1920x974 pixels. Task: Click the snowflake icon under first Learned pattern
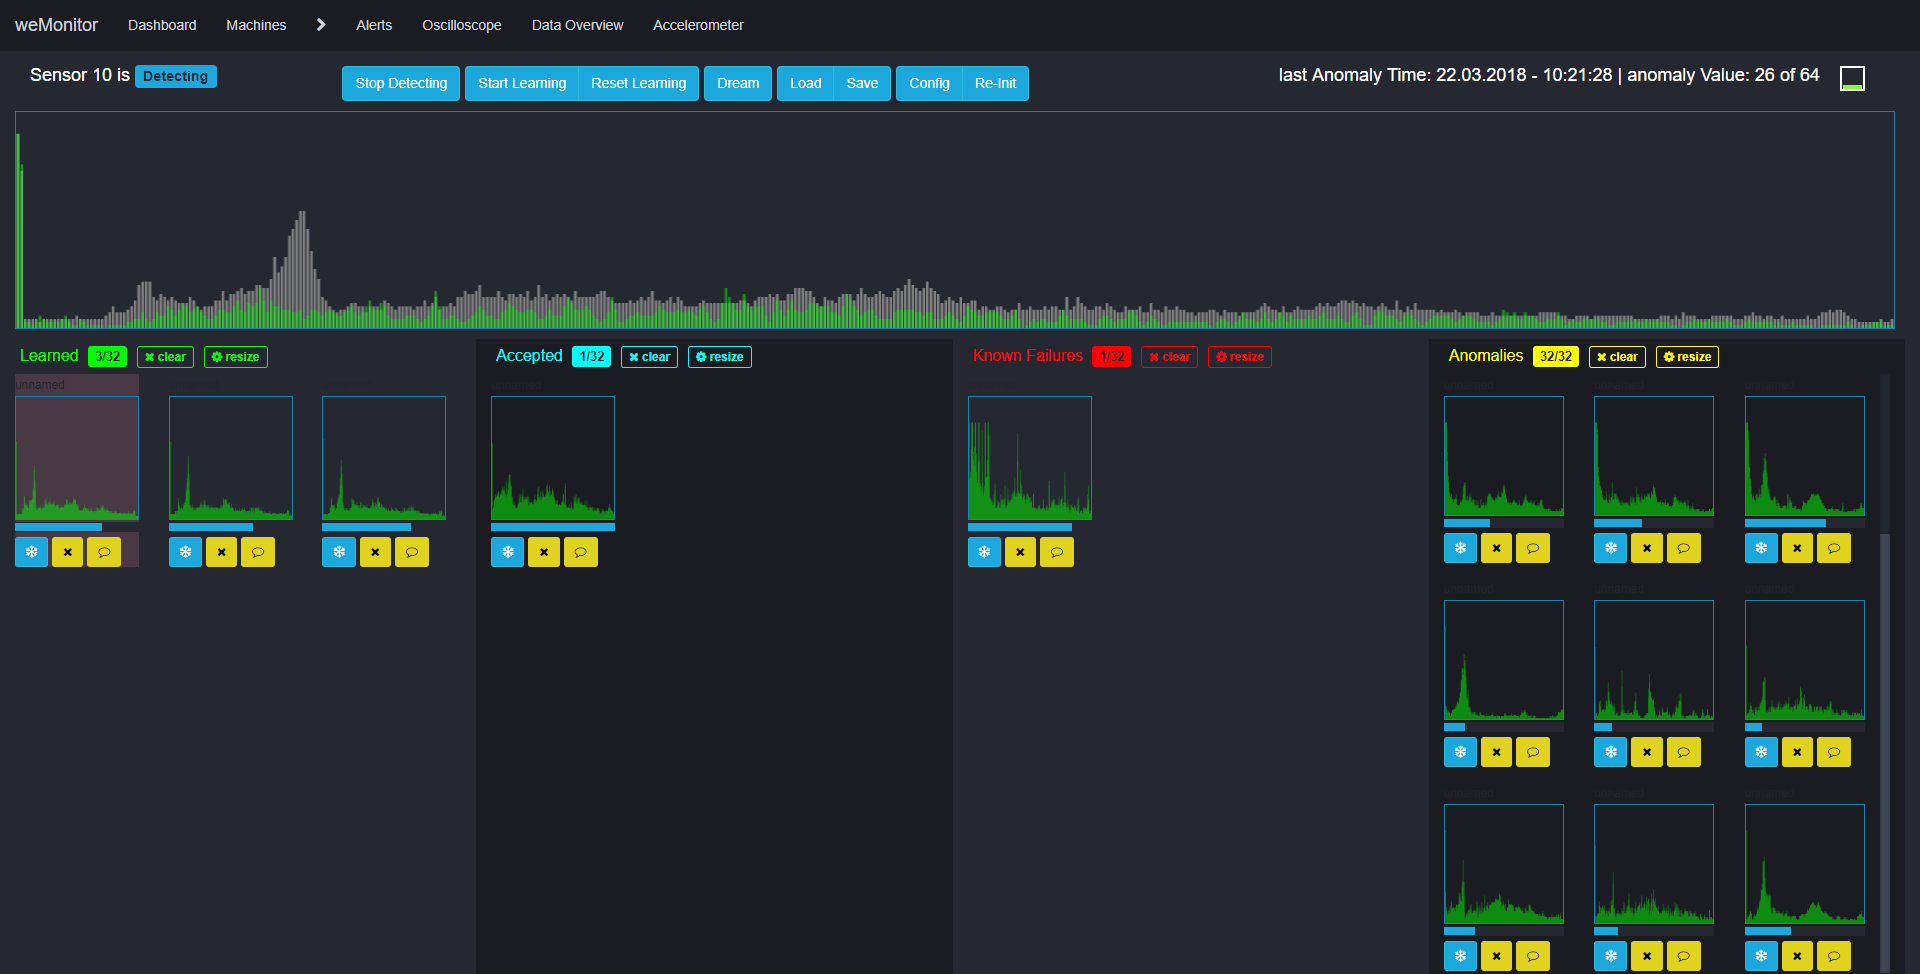pos(31,552)
